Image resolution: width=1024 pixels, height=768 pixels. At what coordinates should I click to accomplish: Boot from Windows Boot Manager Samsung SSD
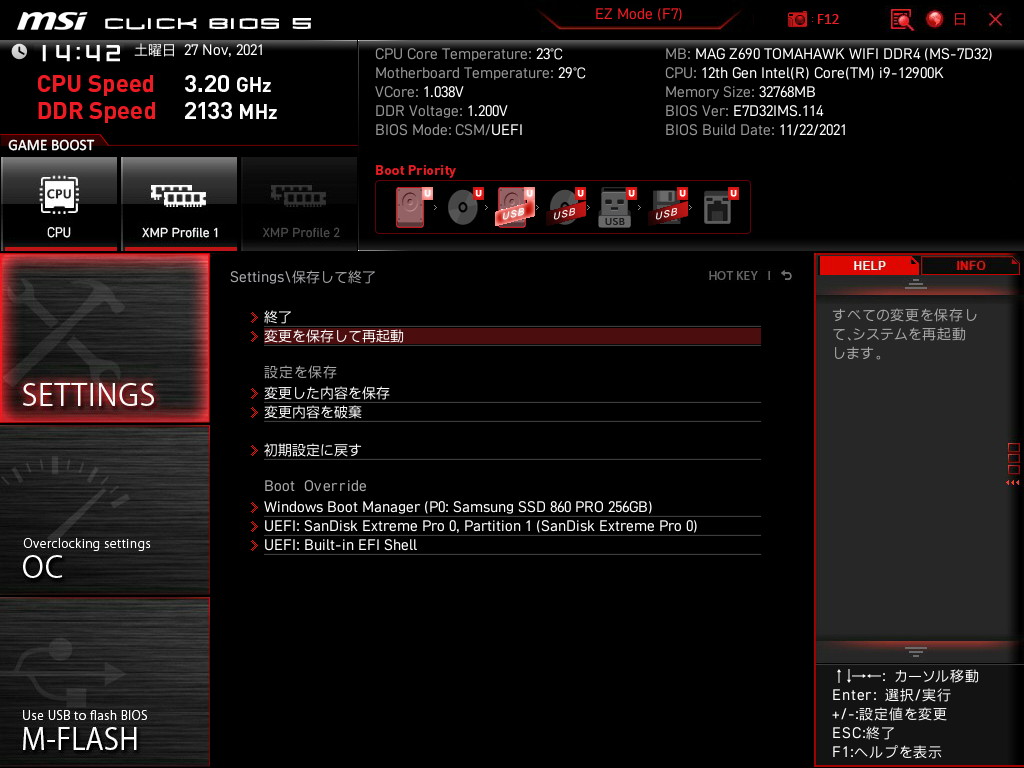tap(457, 507)
